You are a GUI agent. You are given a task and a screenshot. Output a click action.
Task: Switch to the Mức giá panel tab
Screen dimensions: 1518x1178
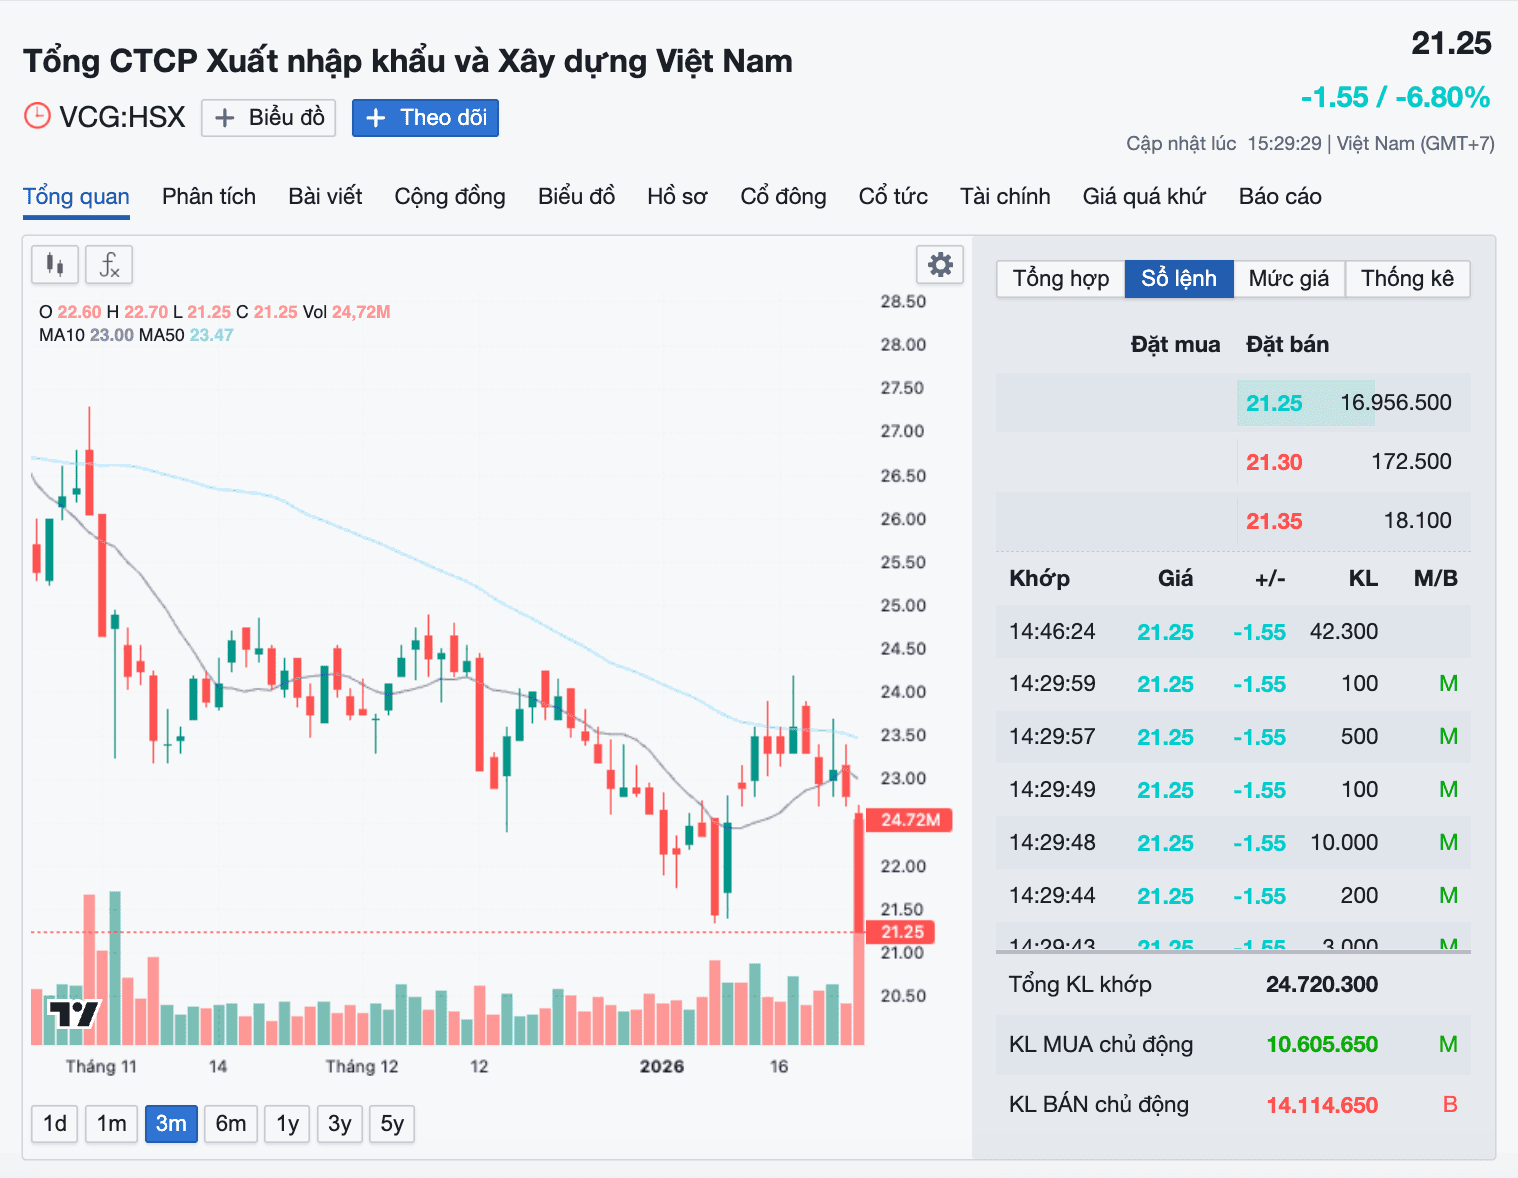1289,278
